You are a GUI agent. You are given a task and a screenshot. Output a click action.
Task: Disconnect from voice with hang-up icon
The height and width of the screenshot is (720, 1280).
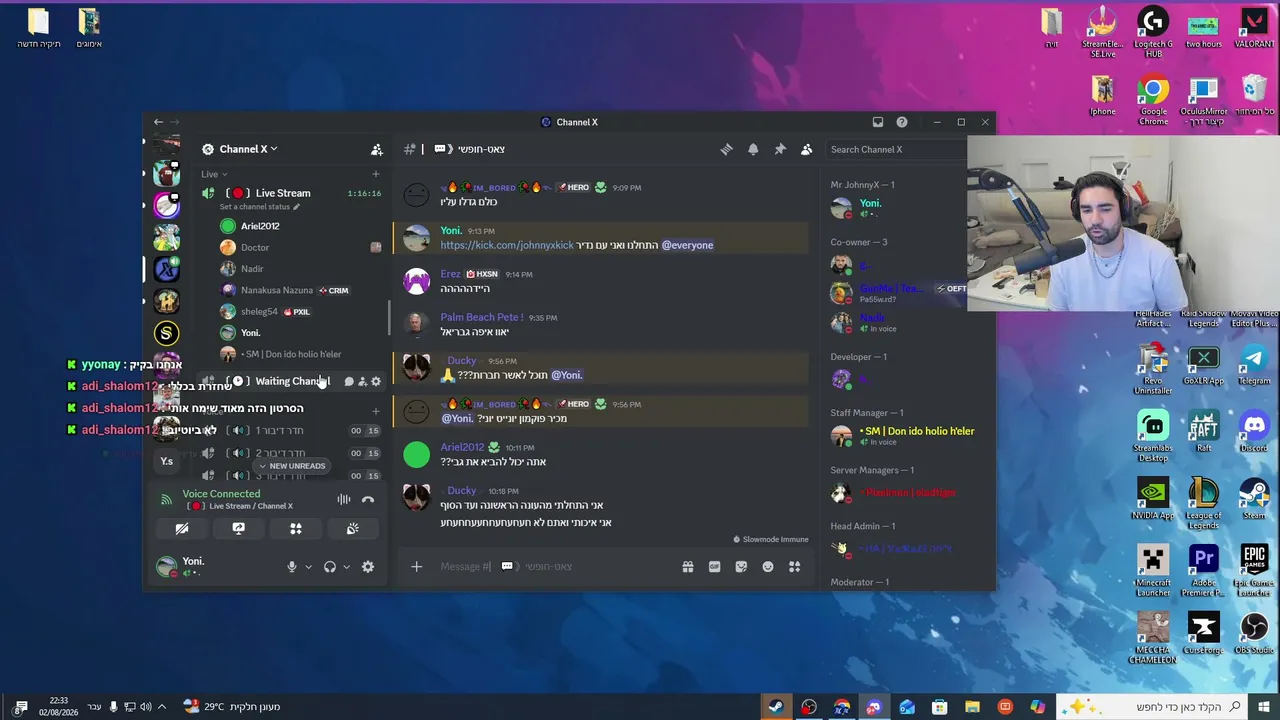point(368,499)
